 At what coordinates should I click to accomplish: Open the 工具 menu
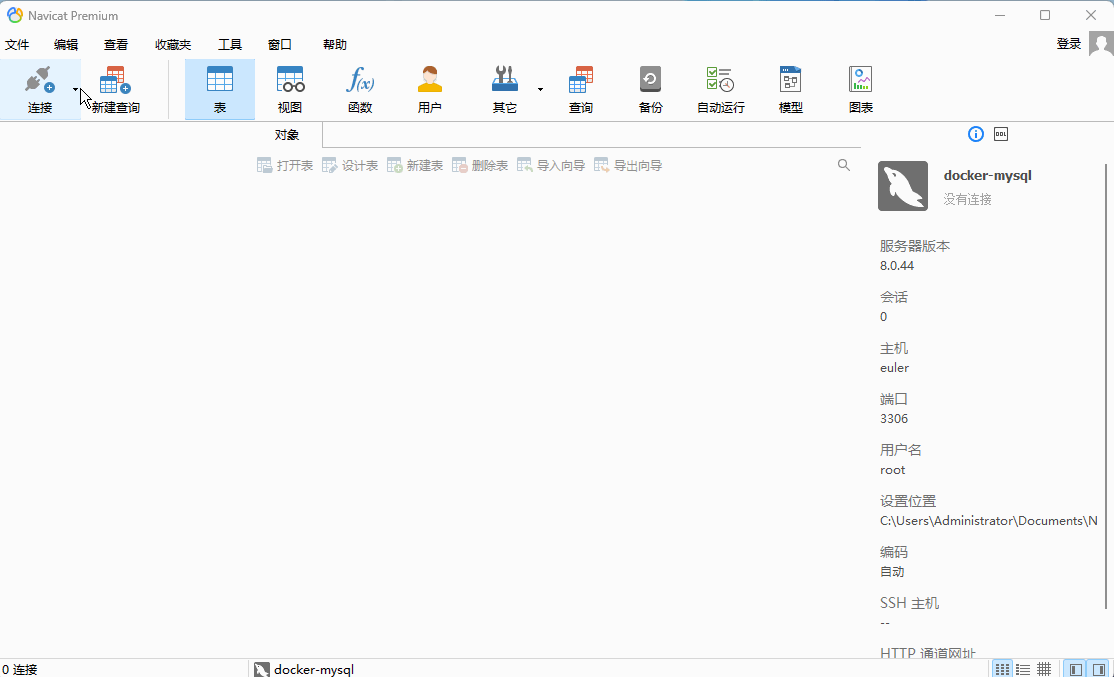[x=229, y=45]
